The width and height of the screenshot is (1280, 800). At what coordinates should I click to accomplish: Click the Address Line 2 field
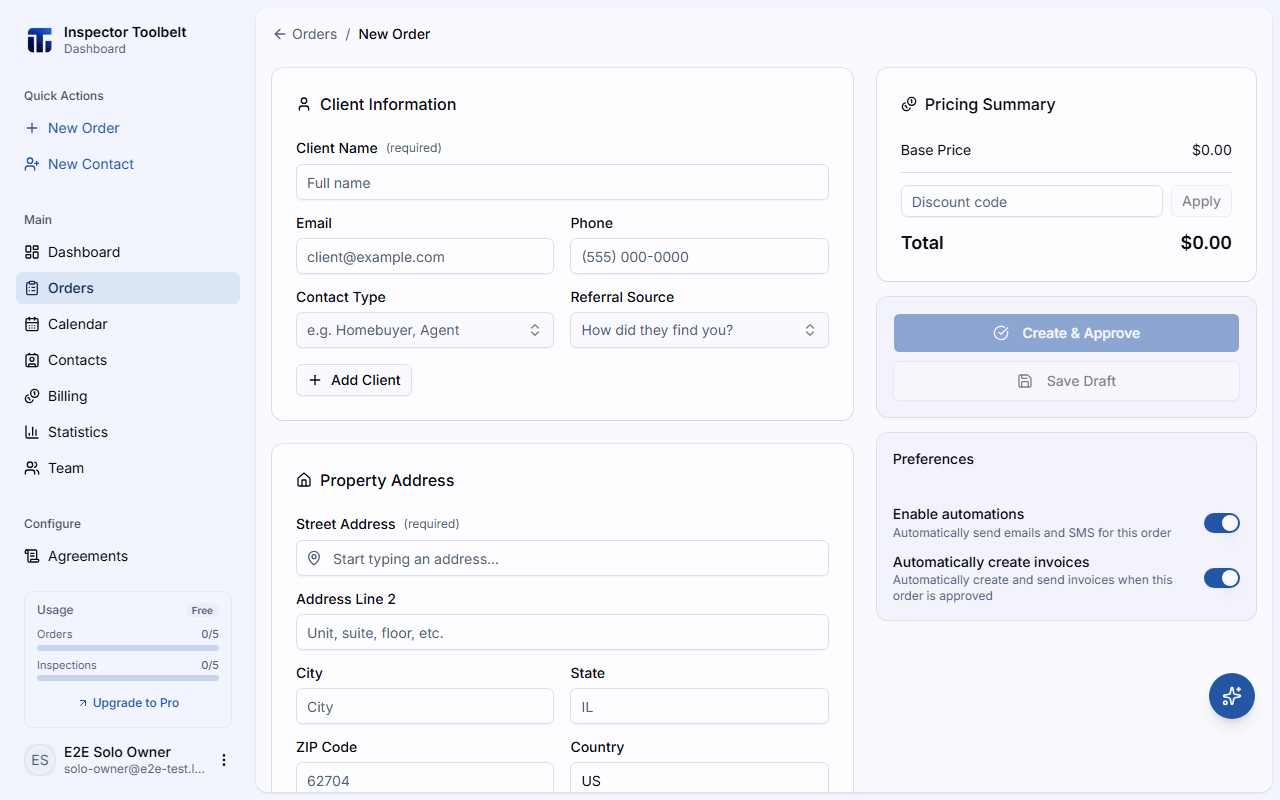click(x=562, y=632)
